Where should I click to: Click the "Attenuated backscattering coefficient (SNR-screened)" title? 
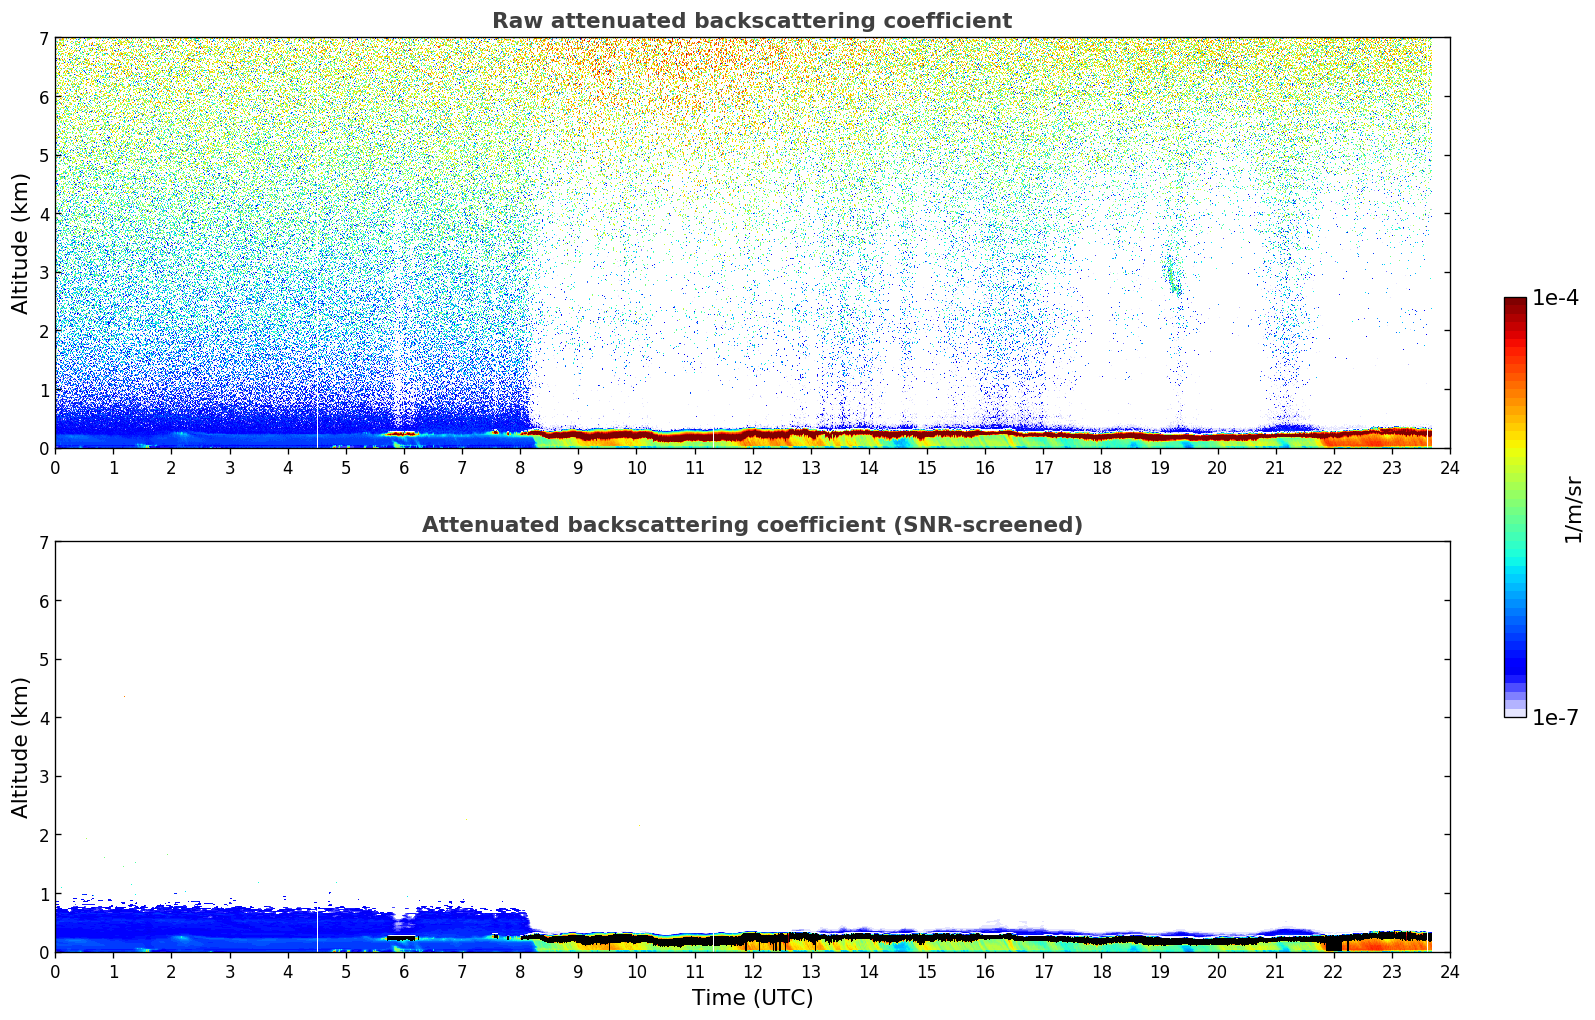[751, 525]
